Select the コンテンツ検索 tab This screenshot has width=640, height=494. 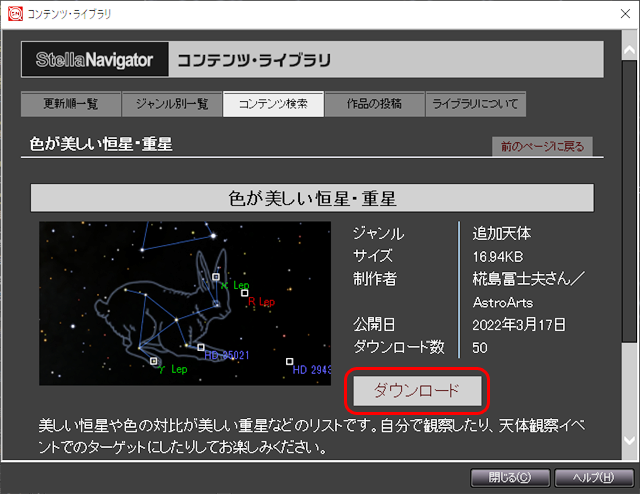[274, 104]
